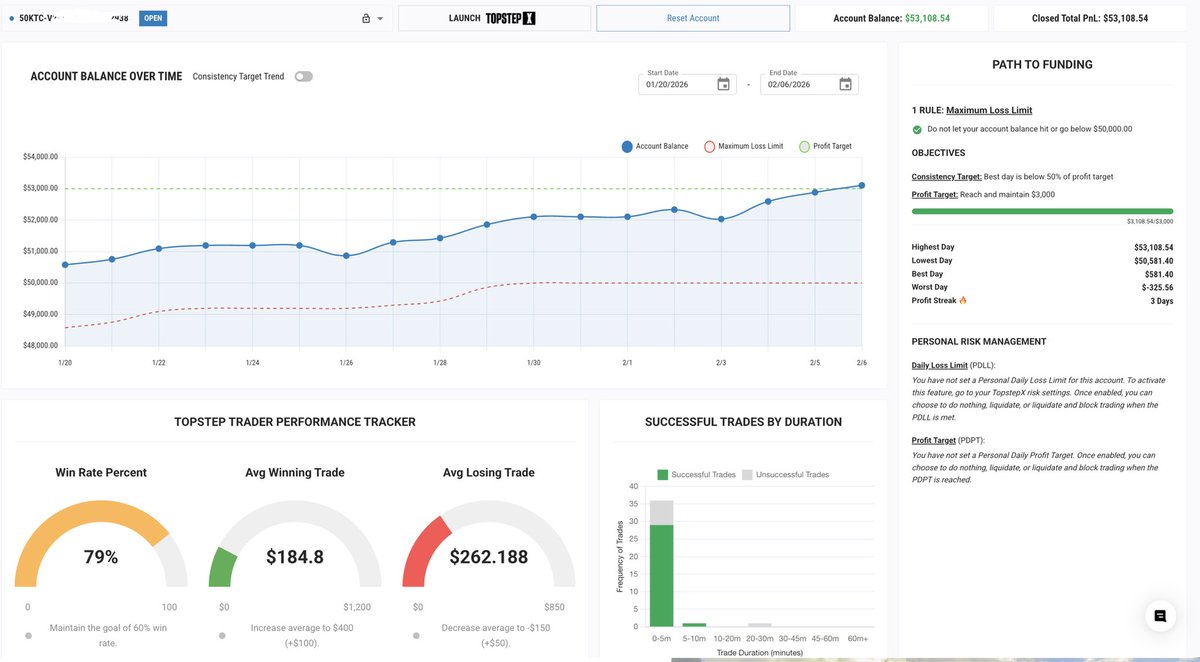Click the $184.8 Avg Winning Trade gauge
Image resolution: width=1200 pixels, height=662 pixels.
[294, 543]
